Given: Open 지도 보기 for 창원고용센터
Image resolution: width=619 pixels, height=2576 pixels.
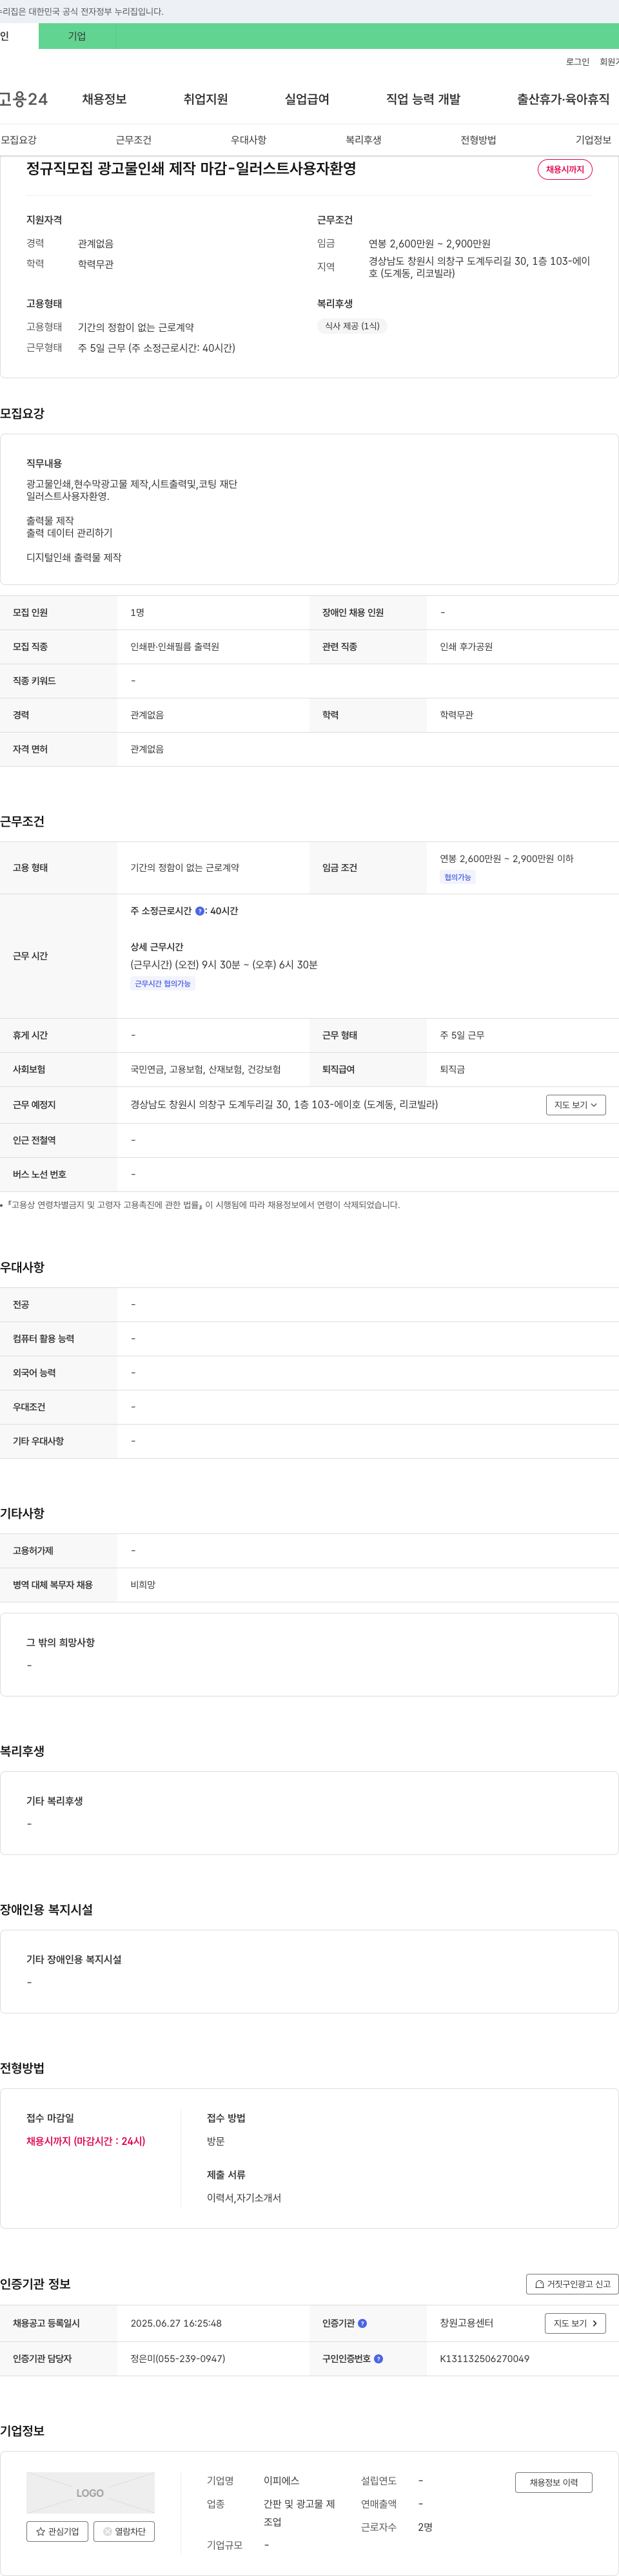Looking at the screenshot, I should [575, 2323].
